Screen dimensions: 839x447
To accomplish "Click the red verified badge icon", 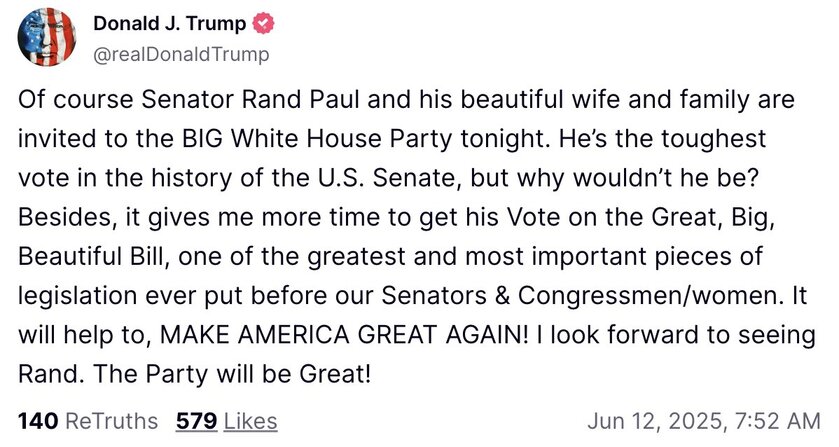I will pos(263,24).
